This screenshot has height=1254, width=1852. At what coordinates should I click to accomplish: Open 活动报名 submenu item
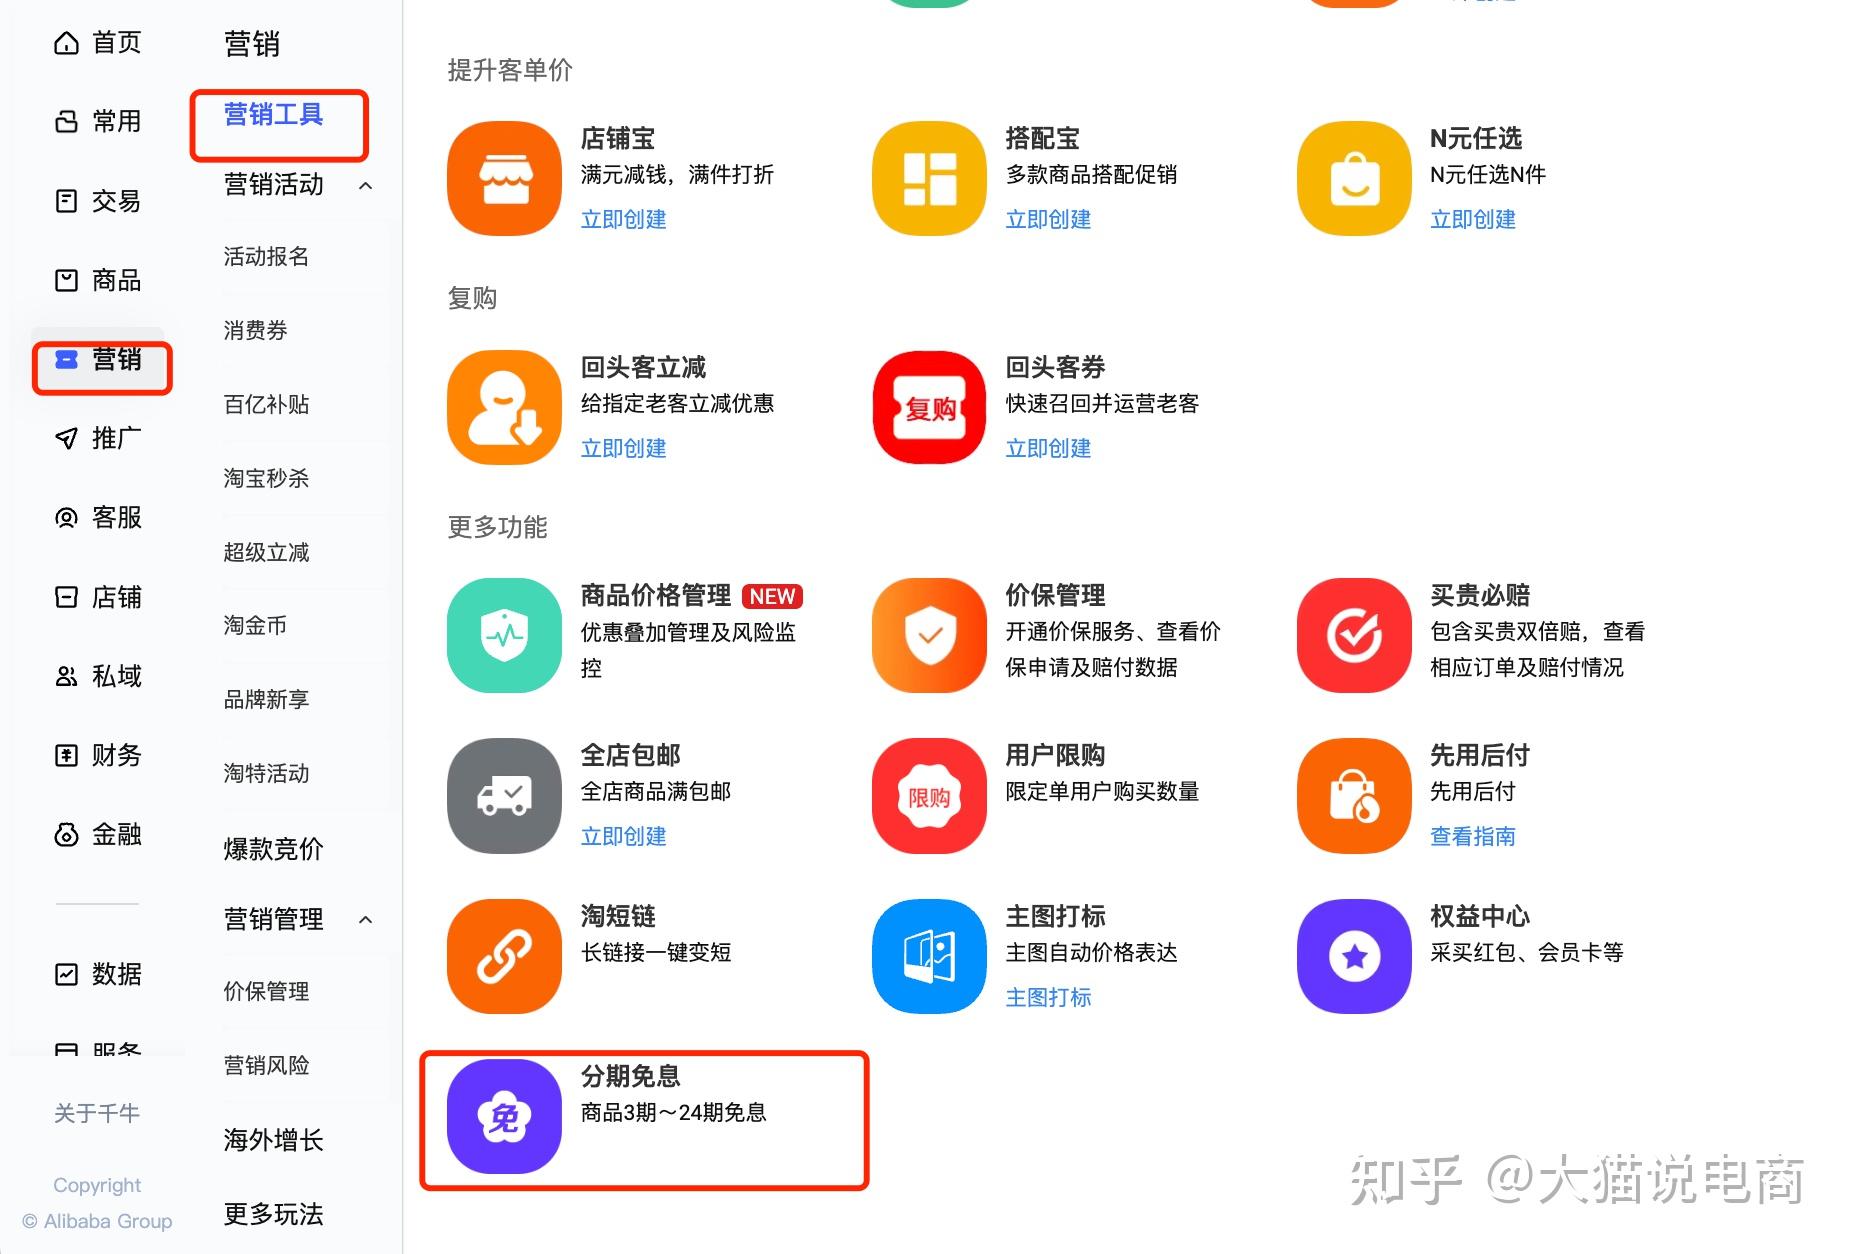click(x=266, y=257)
